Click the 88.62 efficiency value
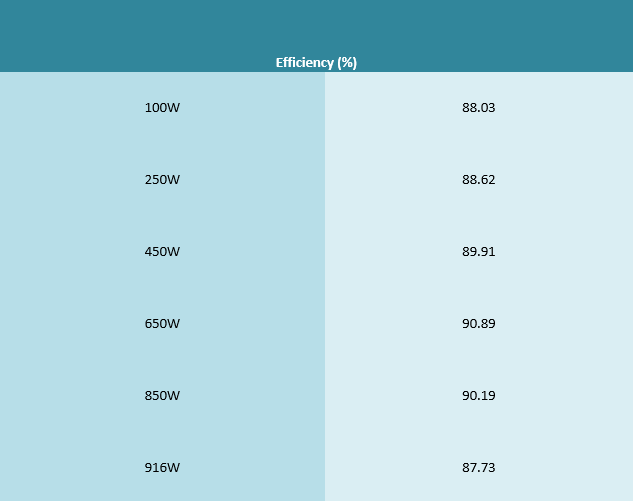Viewport: 633px width, 501px height. click(x=478, y=180)
